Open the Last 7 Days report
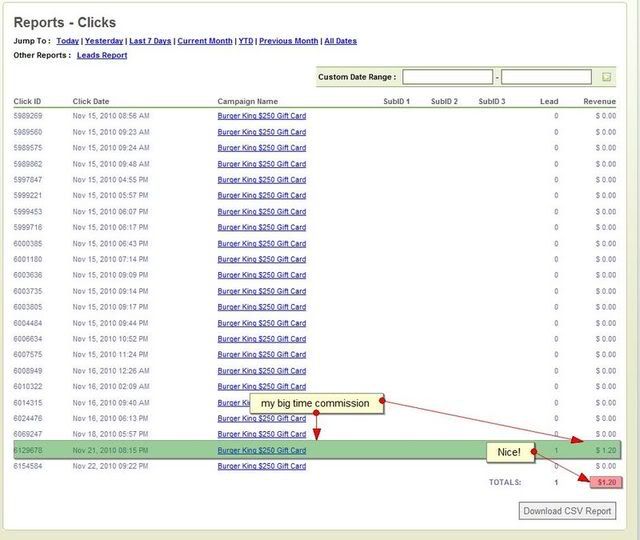Screen dimensions: 640x540 click(150, 41)
